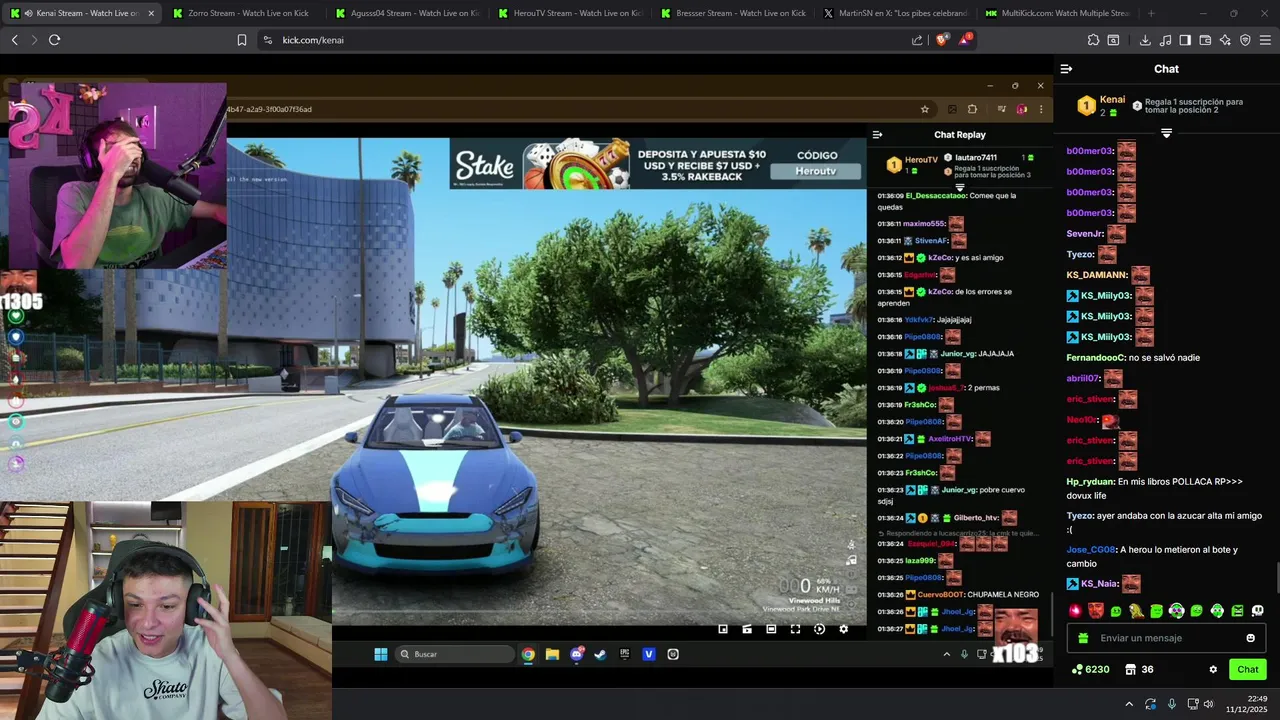Open the Brave Wallet icon
The width and height of the screenshot is (1280, 720).
[1205, 40]
